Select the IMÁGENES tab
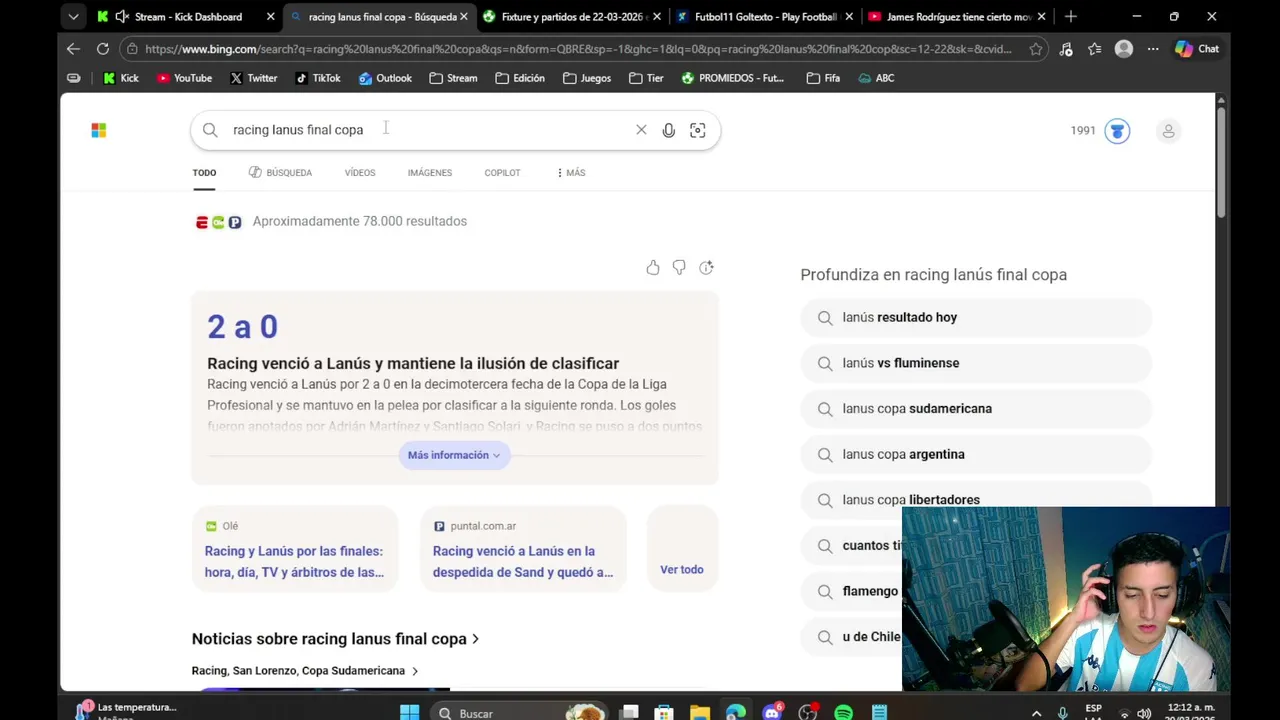This screenshot has height=720, width=1280. [430, 173]
